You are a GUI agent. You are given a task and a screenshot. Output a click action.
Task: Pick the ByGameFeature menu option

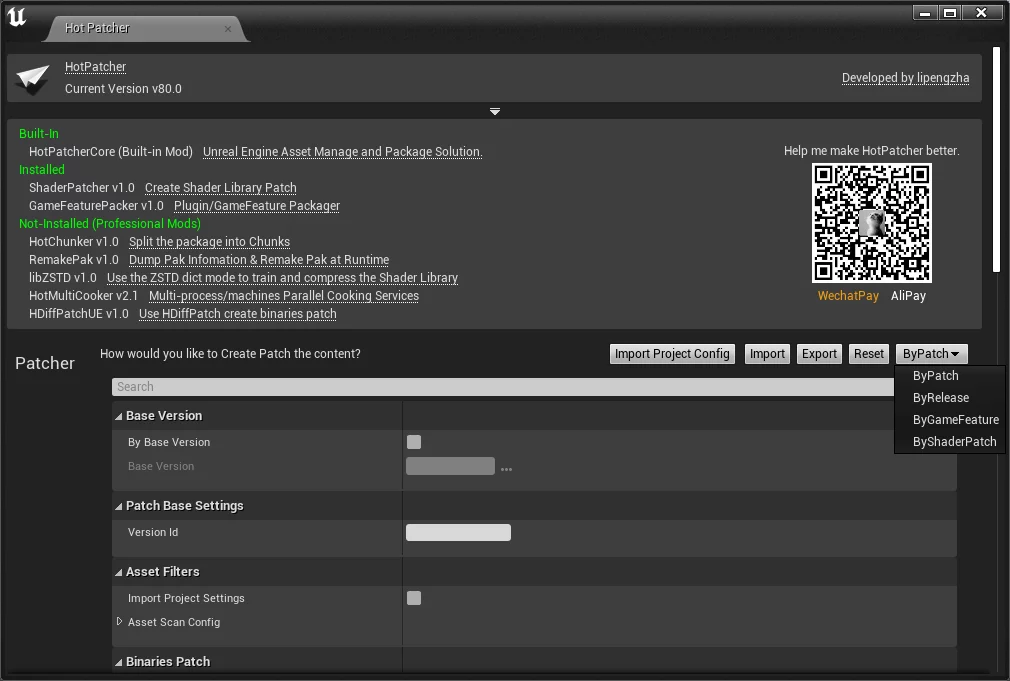pyautogui.click(x=955, y=420)
